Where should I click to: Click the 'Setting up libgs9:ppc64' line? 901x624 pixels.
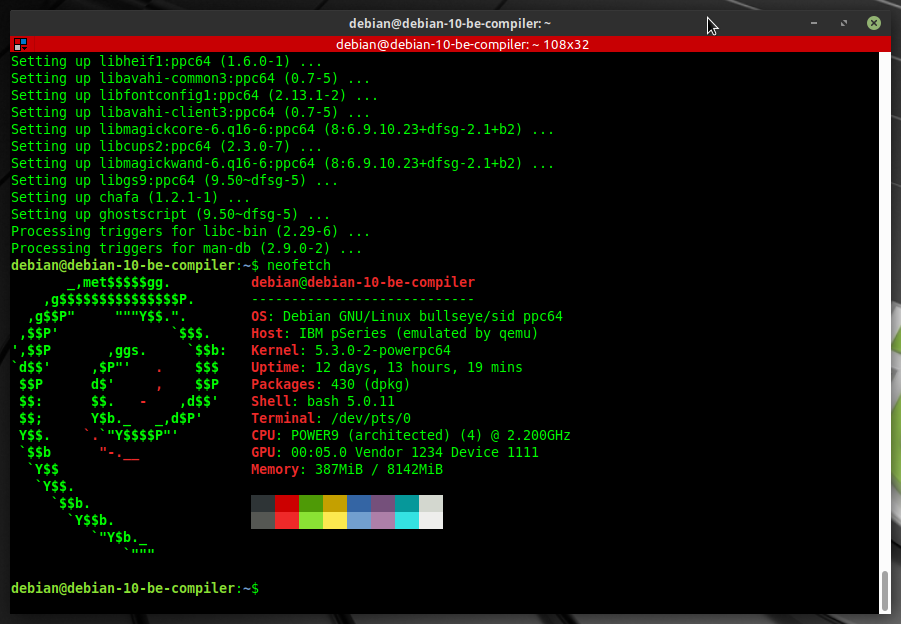coord(174,180)
